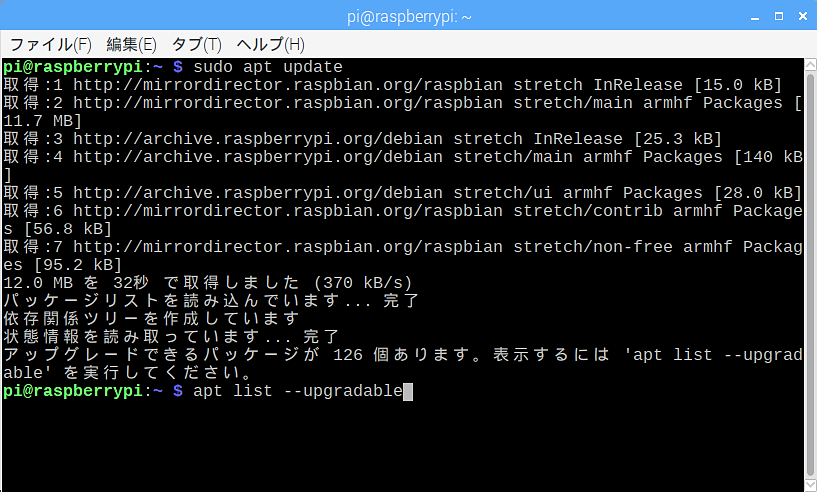The image size is (817, 492).
Task: Click the line '取得:7 ... stretch/non-free armhf'
Action: [x=403, y=247]
